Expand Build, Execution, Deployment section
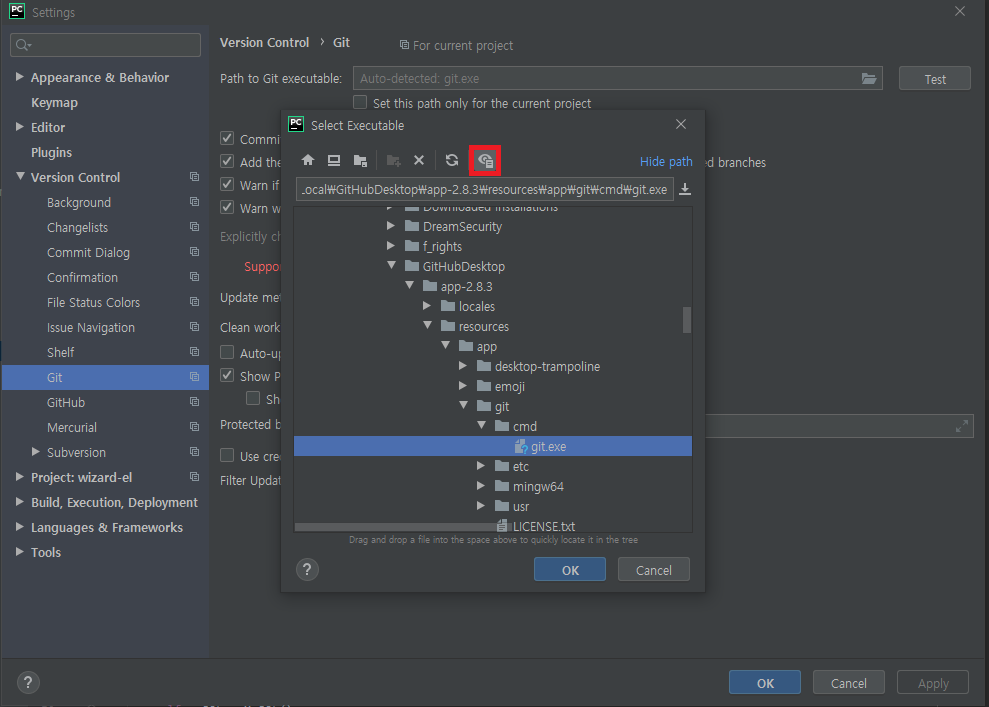 click(20, 502)
